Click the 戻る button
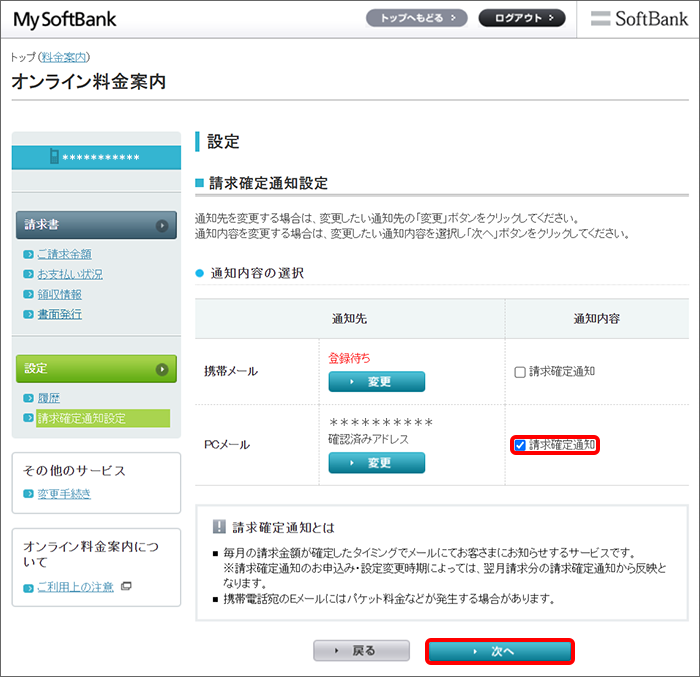The height and width of the screenshot is (677, 700). coord(362,651)
